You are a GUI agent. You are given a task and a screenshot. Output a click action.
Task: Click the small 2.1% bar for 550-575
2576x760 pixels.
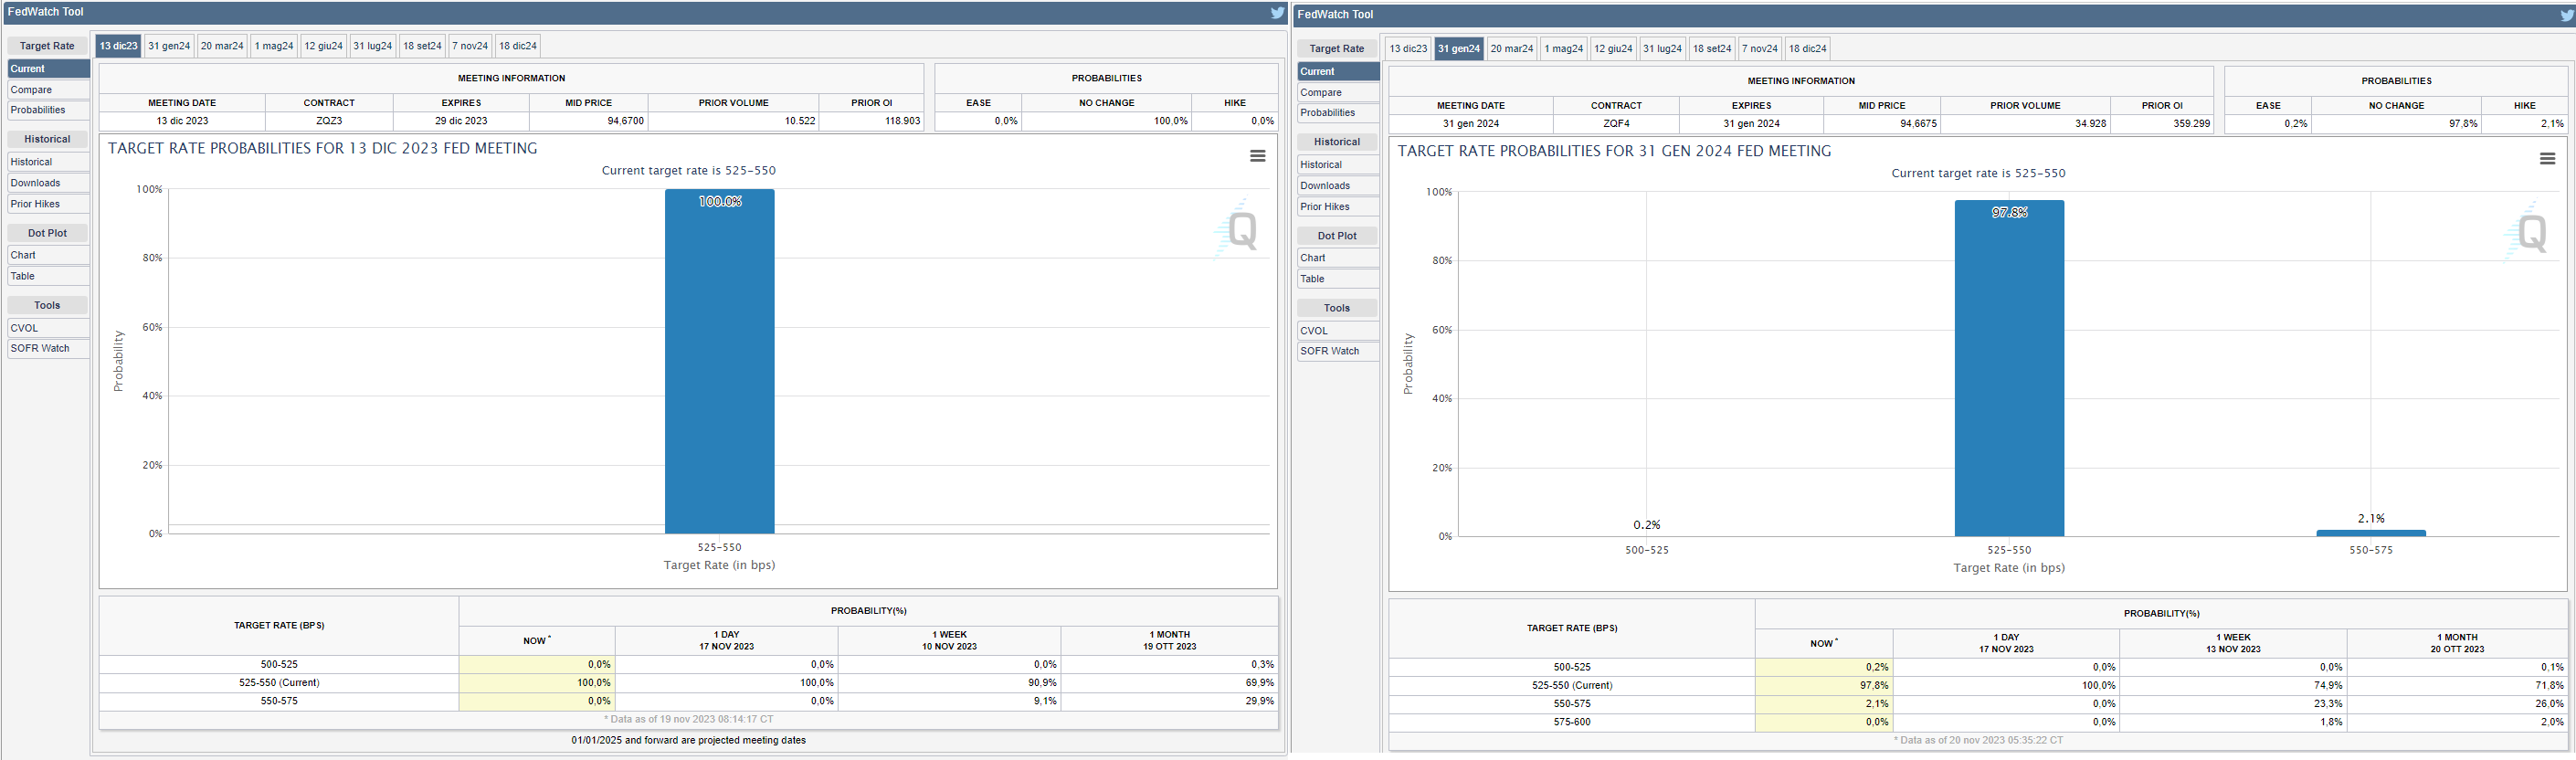click(x=2370, y=533)
